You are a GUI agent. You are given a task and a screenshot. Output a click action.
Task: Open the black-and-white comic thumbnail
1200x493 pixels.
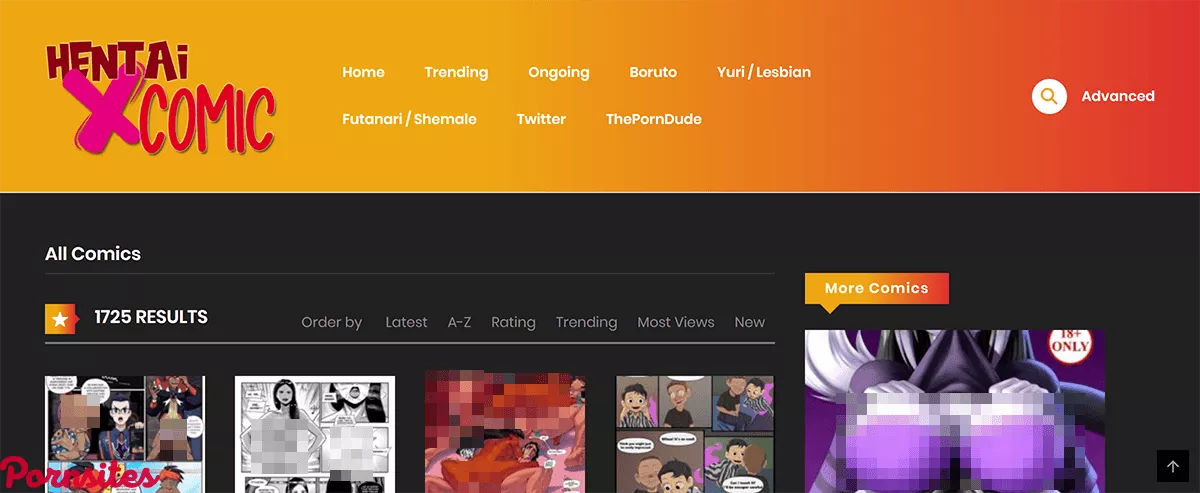pos(314,434)
